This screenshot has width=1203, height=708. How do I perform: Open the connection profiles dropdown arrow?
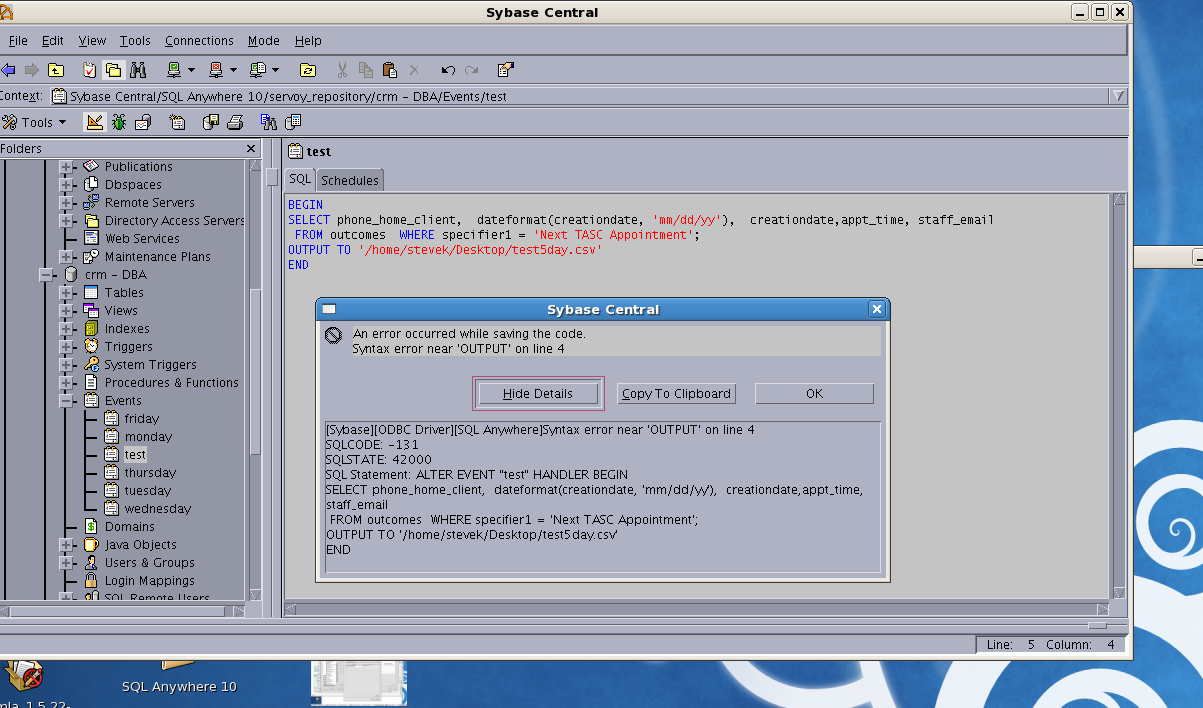(275, 70)
